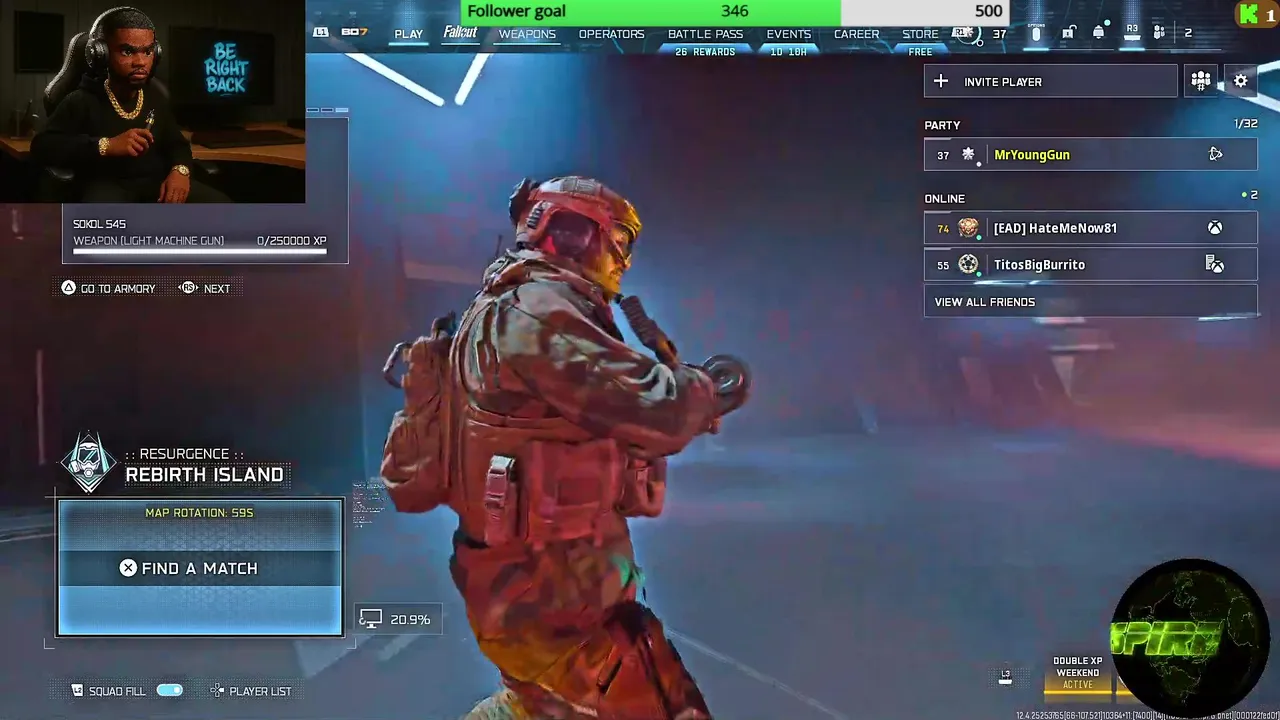Select friend [EAD] HateMeNow81
Viewport: 1280px width, 720px height.
(x=1090, y=228)
